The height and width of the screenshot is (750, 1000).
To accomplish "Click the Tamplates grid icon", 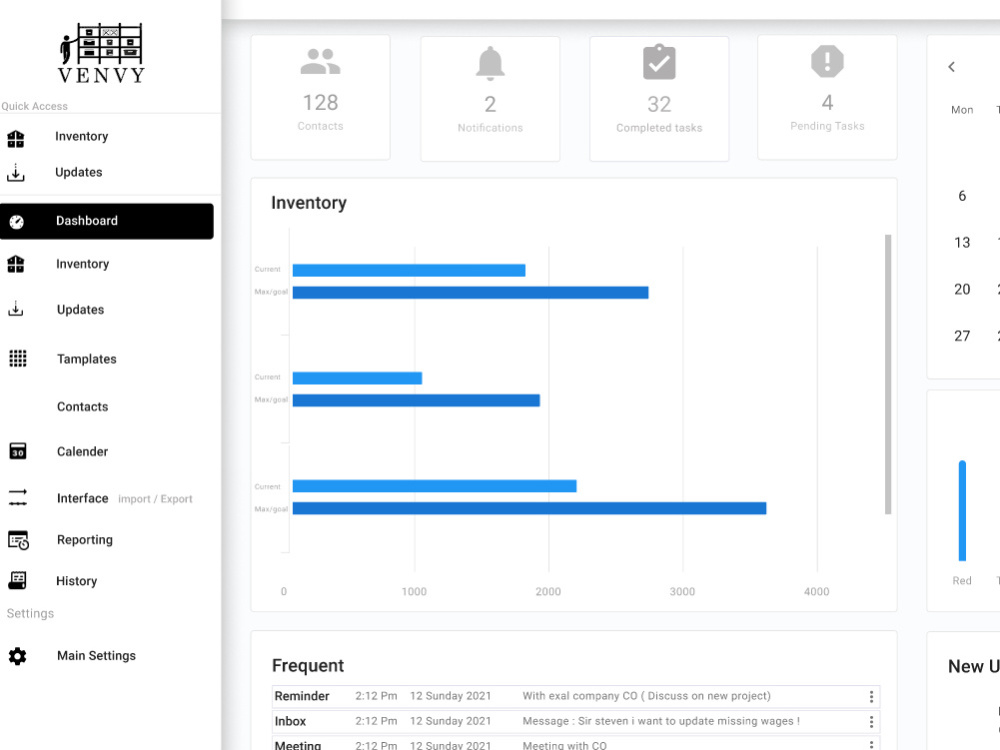I will pyautogui.click(x=18, y=358).
